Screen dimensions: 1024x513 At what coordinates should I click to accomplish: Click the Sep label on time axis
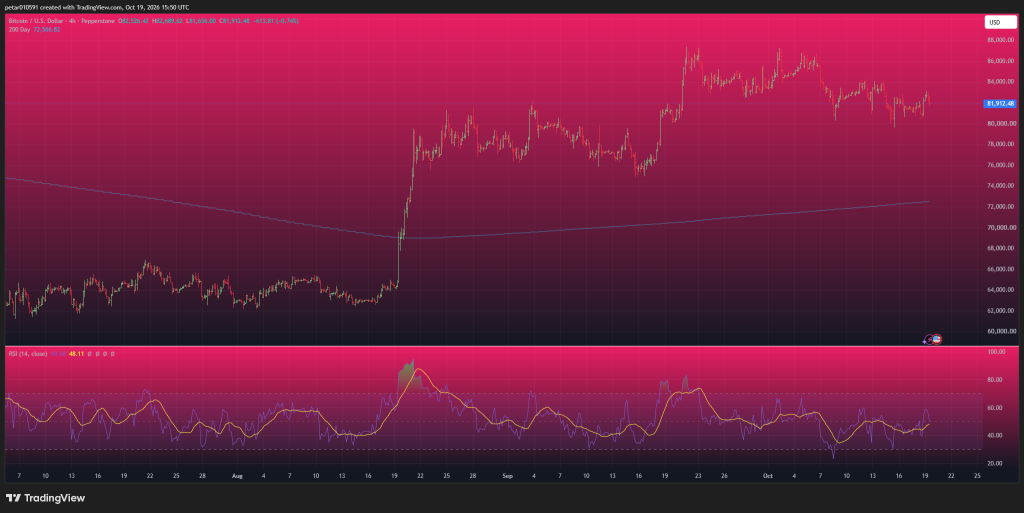(x=507, y=476)
